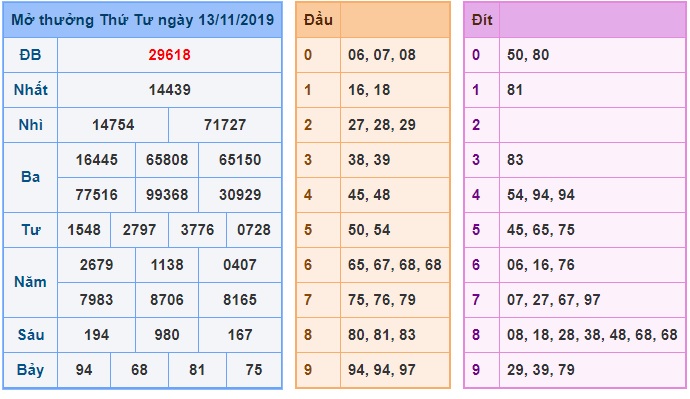The height and width of the screenshot is (399, 690).
Task: Select the Ba row label
Action: [30, 177]
